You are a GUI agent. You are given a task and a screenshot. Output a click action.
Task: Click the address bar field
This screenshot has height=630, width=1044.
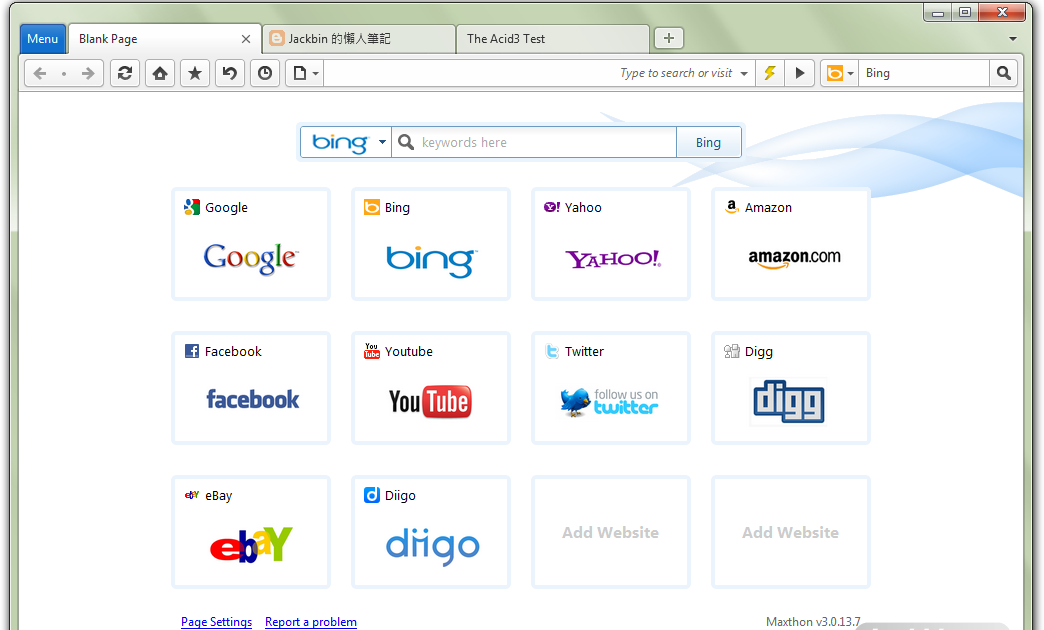point(539,73)
